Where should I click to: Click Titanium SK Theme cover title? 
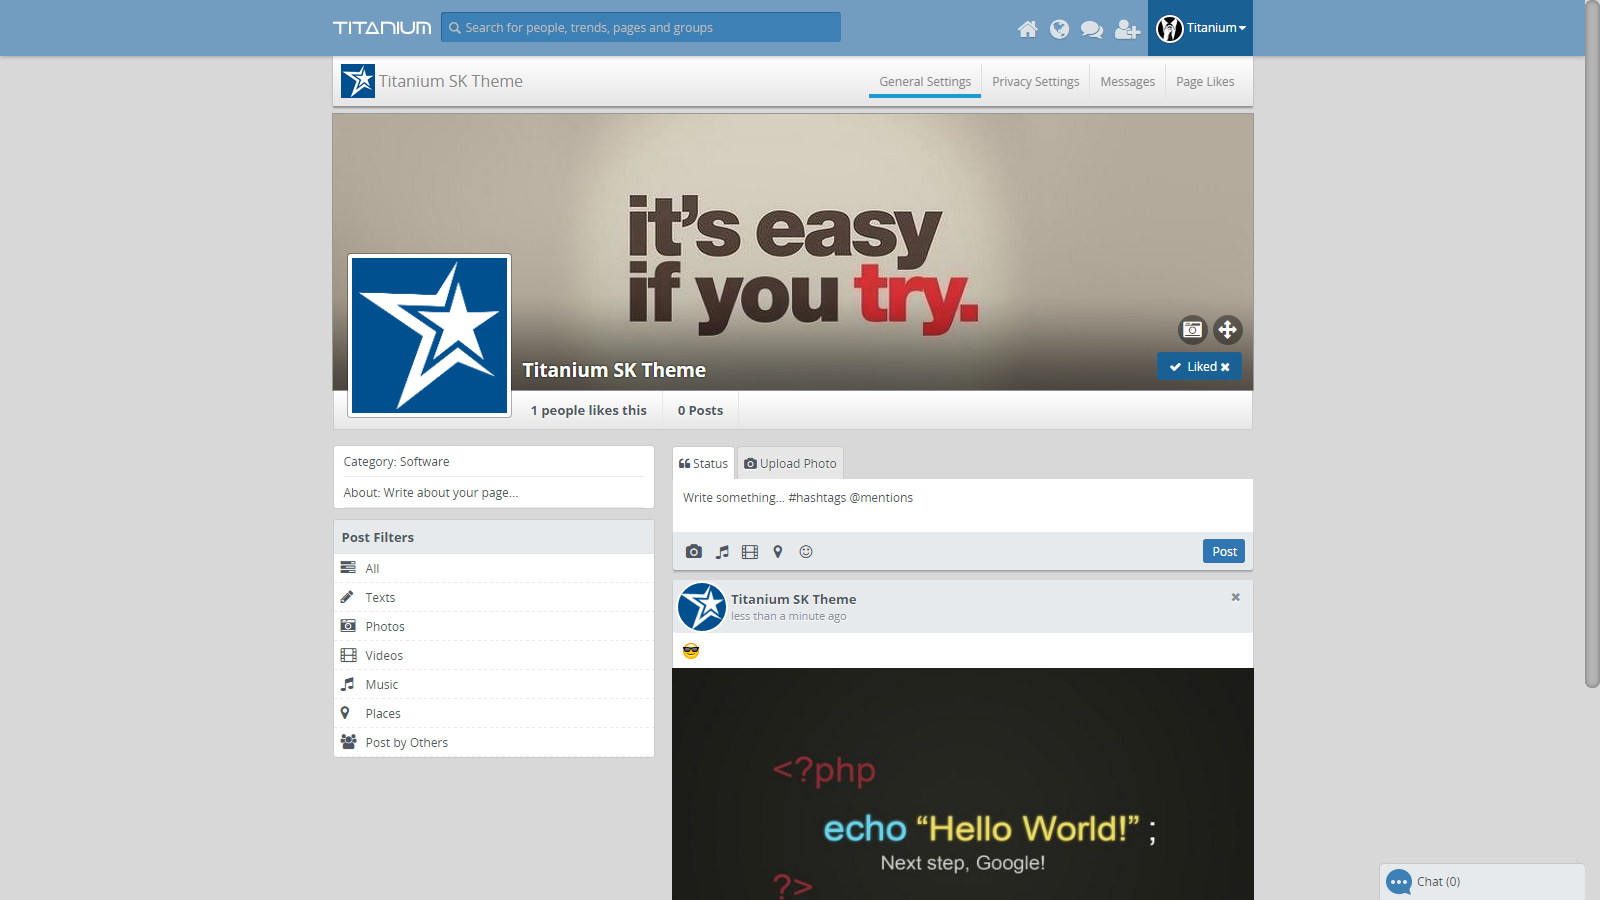(614, 370)
